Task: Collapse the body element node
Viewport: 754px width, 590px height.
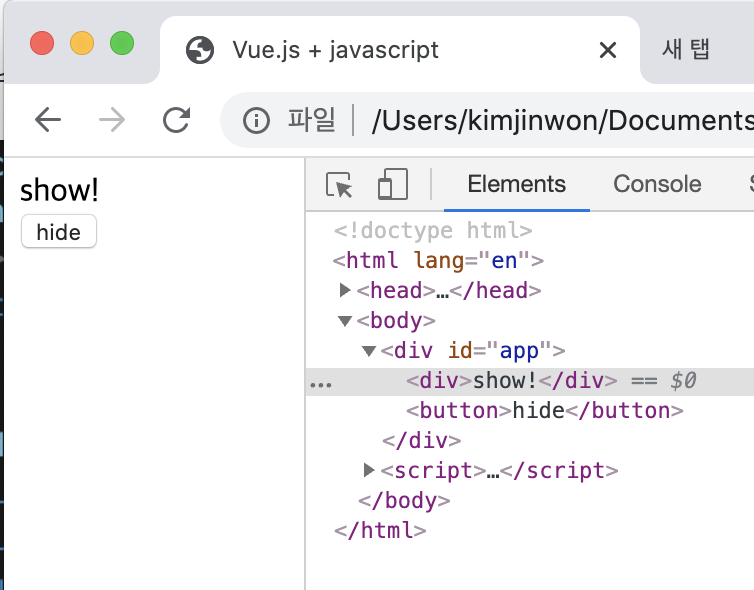Action: [345, 320]
